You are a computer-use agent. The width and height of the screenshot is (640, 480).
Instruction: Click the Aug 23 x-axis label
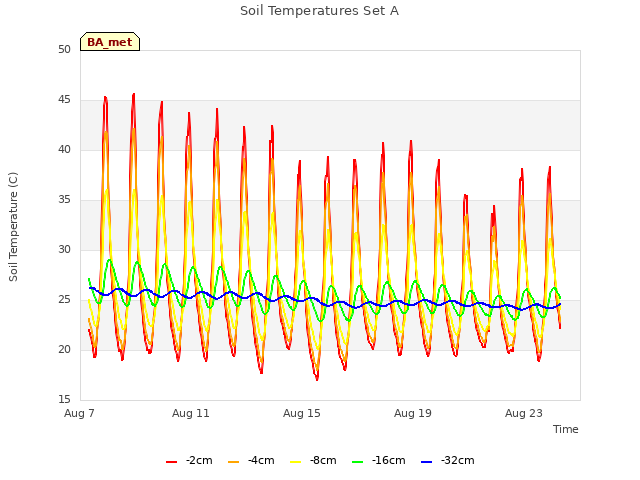pyautogui.click(x=524, y=413)
